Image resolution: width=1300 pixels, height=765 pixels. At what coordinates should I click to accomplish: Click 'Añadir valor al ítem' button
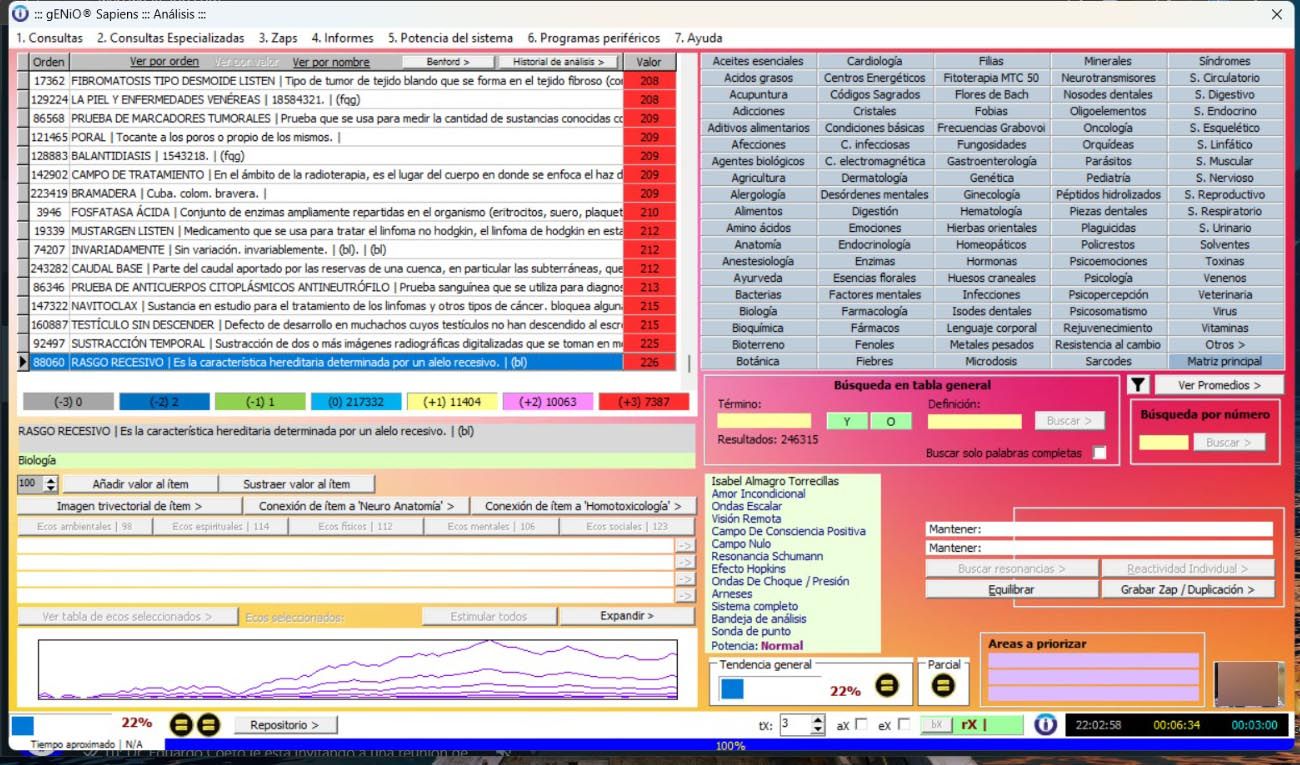pyautogui.click(x=139, y=484)
